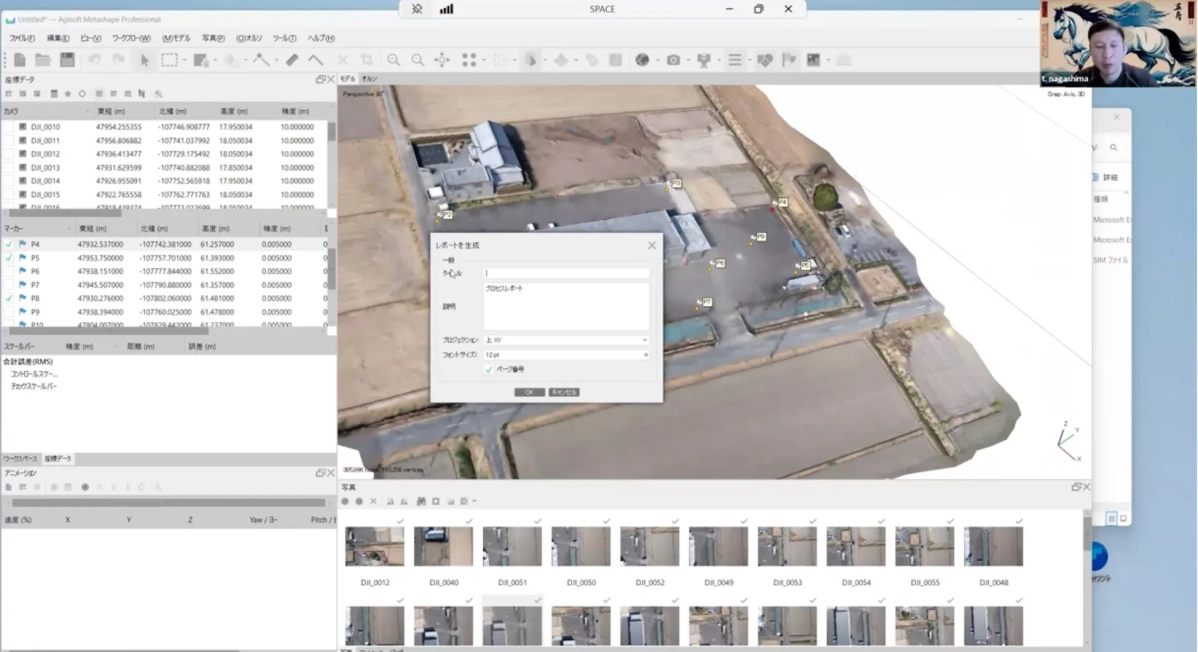Click the flag marker display icon
This screenshot has height=652, width=1198.
tap(789, 59)
